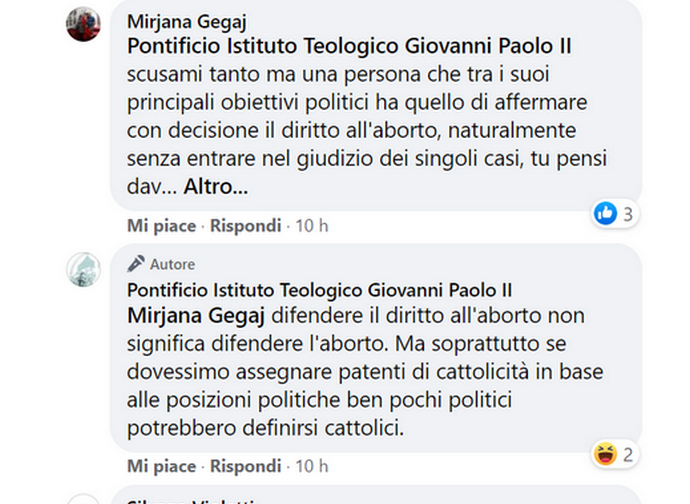The image size is (690, 504).
Task: Toggle Mi piace on the author's reply
Action: (x=161, y=466)
